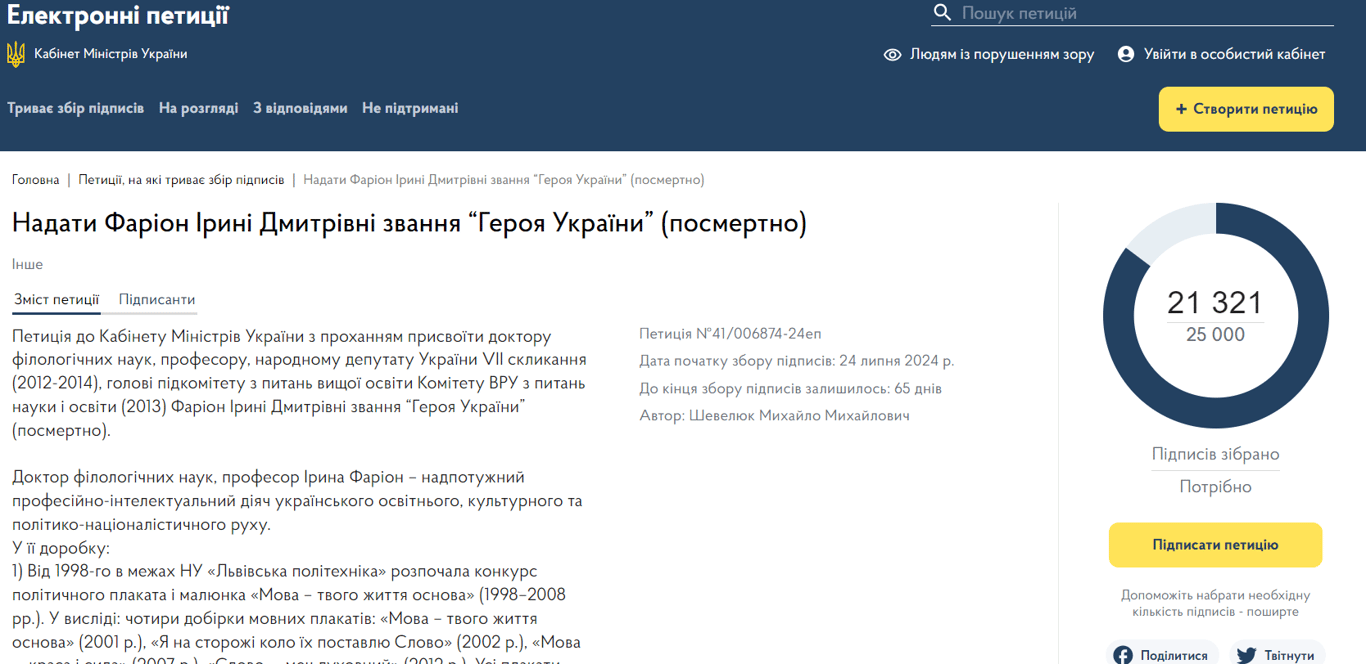Click the search magnifier icon

click(941, 13)
